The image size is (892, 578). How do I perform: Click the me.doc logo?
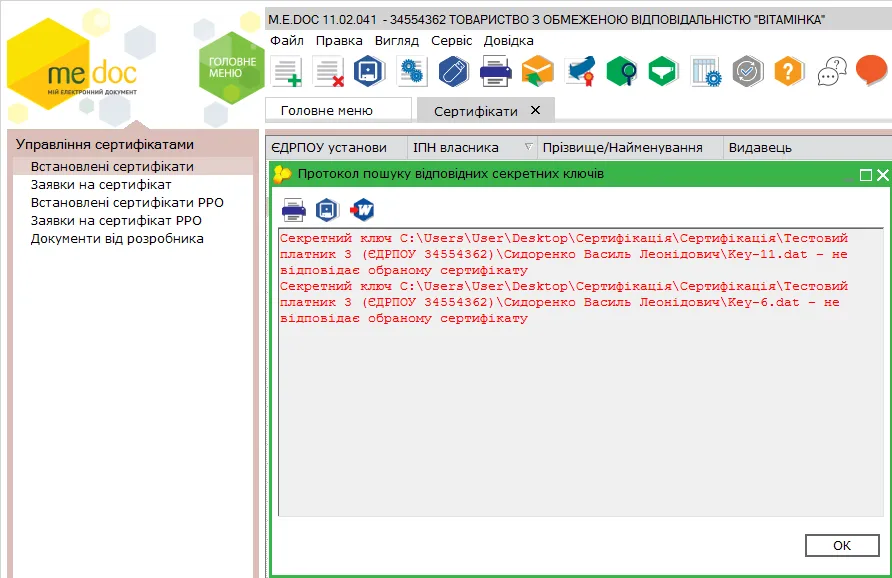pos(74,64)
